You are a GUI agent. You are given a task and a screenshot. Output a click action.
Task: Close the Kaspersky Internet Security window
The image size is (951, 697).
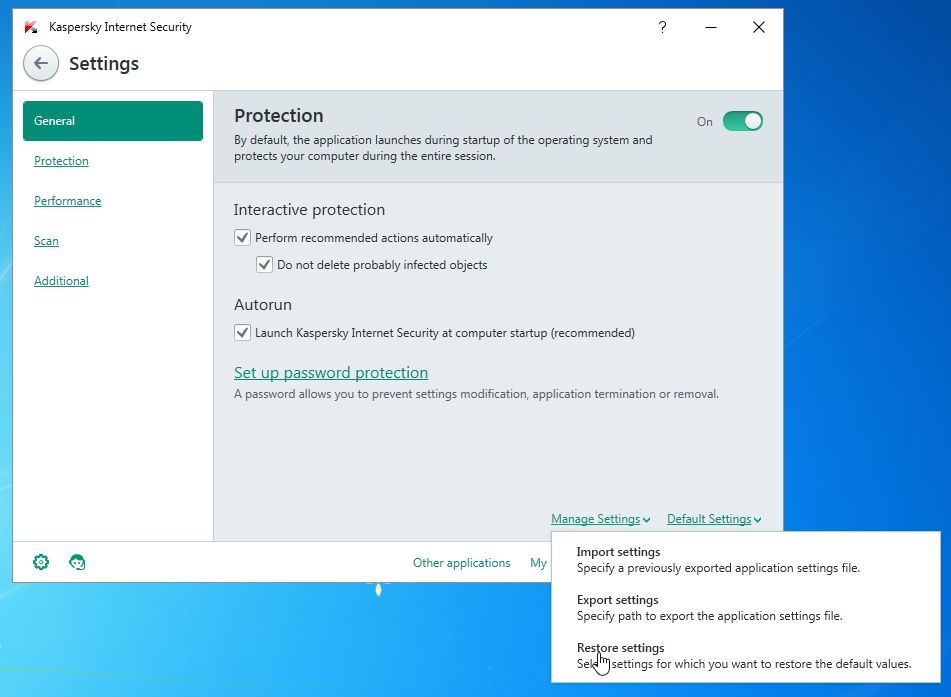759,27
